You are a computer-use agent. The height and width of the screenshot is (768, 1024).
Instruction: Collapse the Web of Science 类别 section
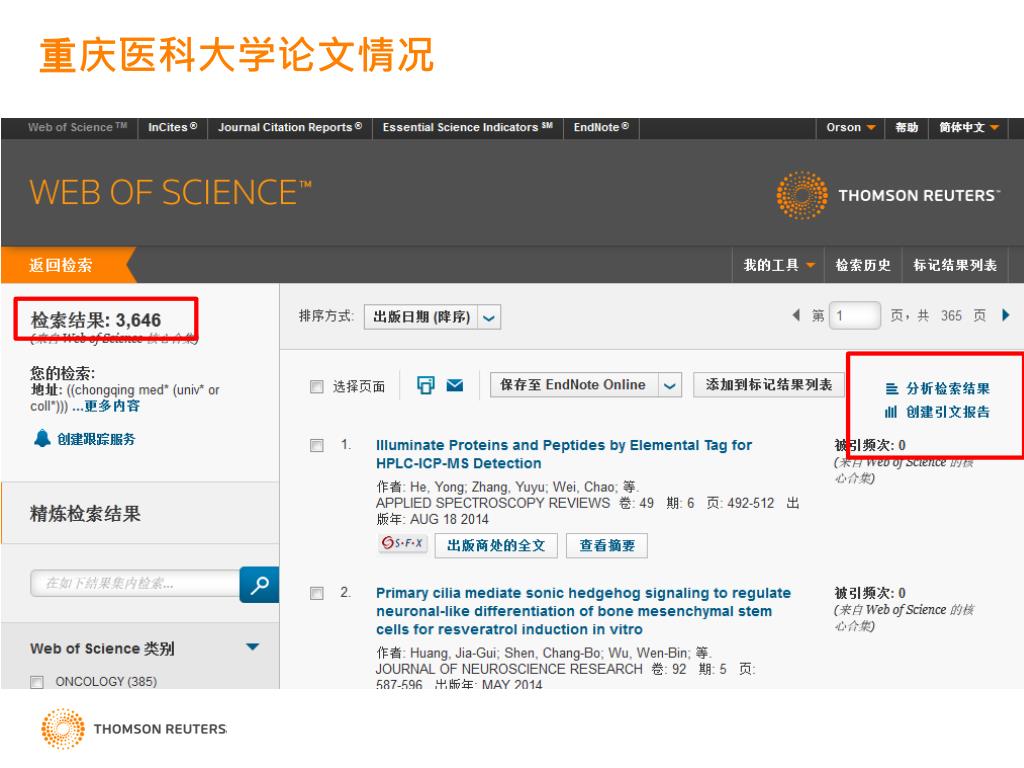(x=253, y=647)
